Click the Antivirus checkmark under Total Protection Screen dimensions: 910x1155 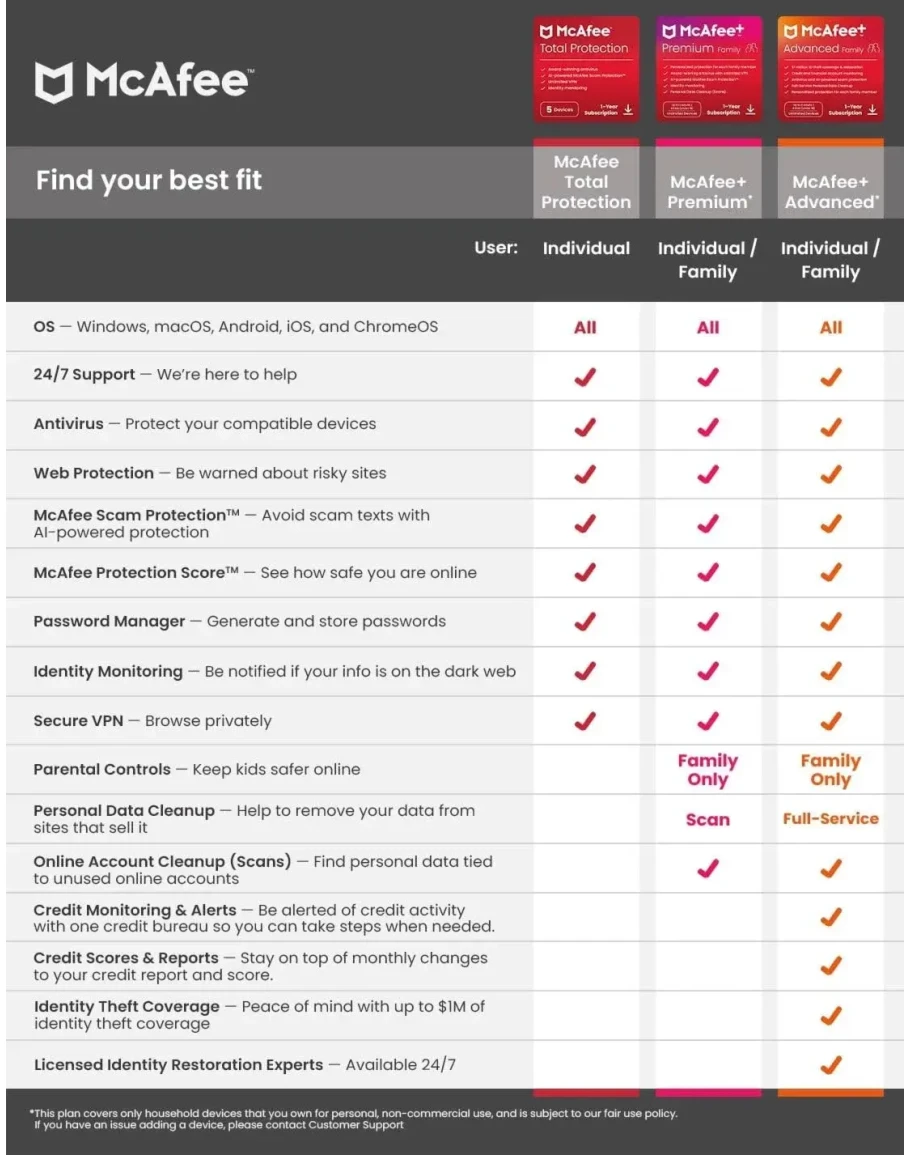pos(586,426)
